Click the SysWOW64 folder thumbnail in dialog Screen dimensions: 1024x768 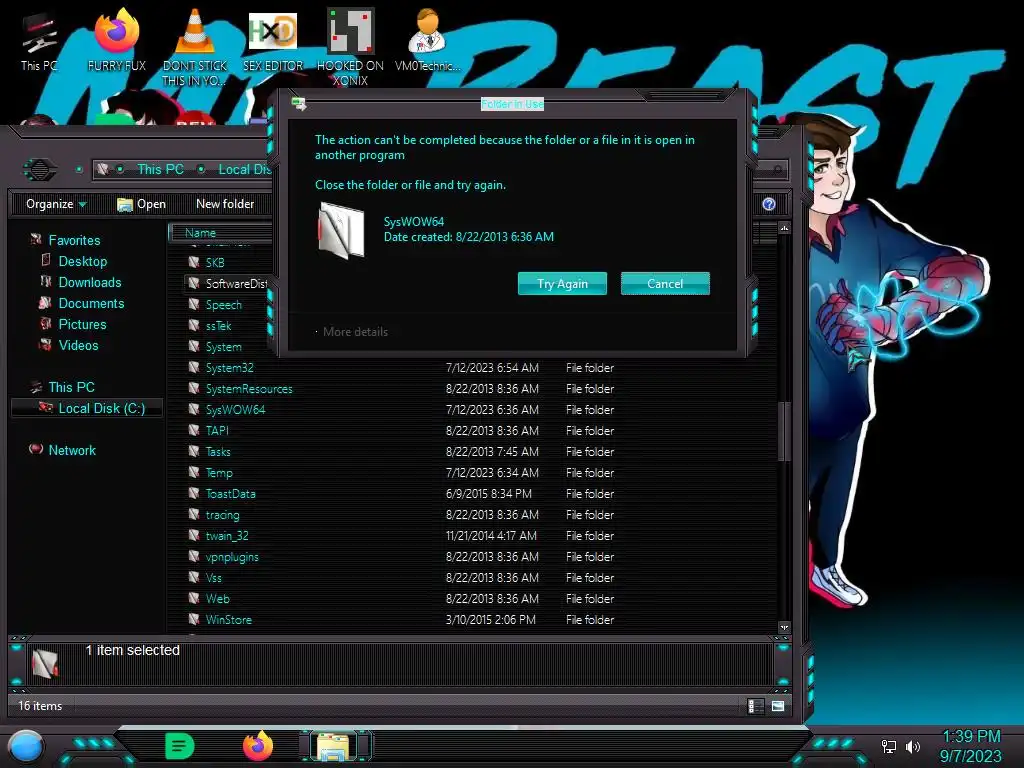[341, 230]
